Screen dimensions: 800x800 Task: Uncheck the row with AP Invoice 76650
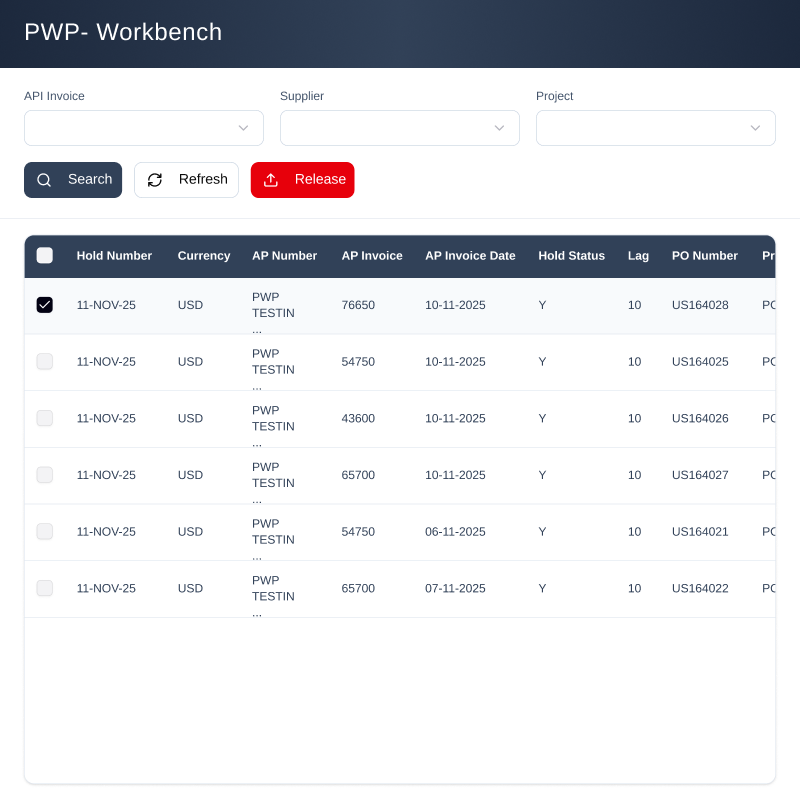(45, 305)
